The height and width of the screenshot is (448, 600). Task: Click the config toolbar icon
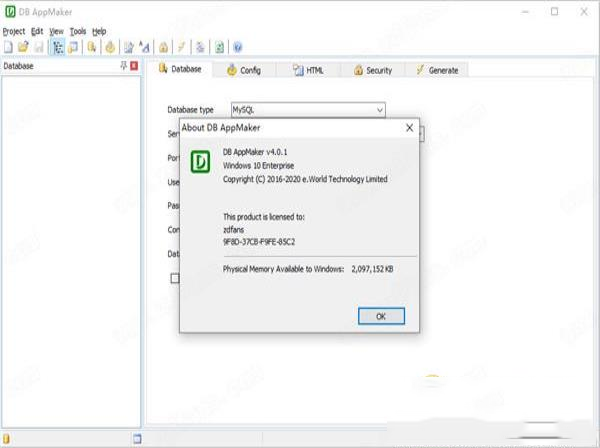(x=110, y=47)
